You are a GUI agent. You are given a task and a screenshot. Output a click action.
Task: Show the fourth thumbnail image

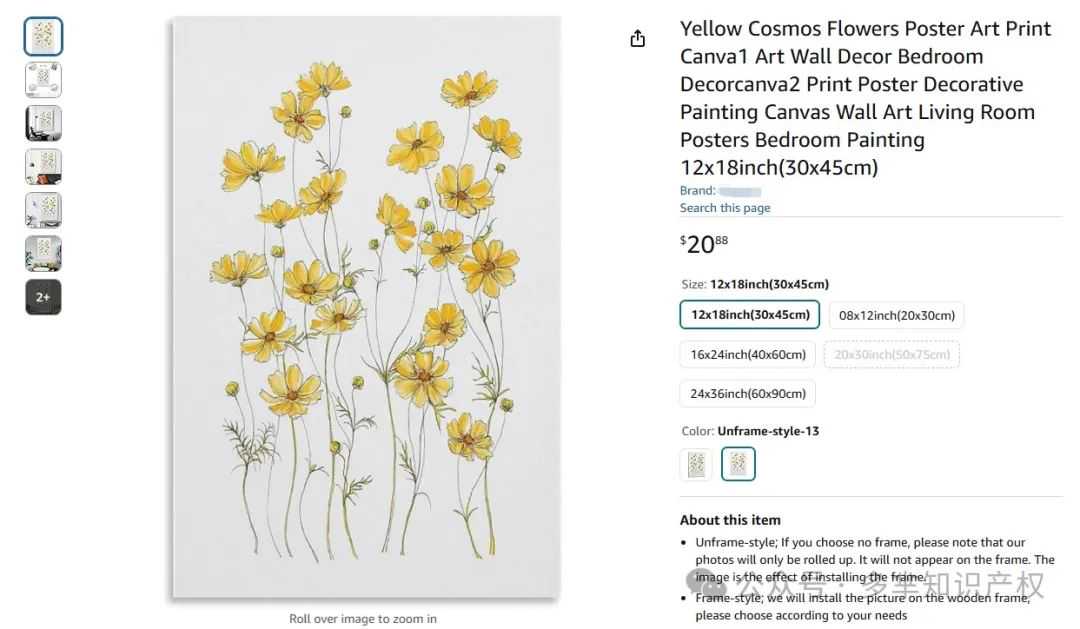coord(43,167)
